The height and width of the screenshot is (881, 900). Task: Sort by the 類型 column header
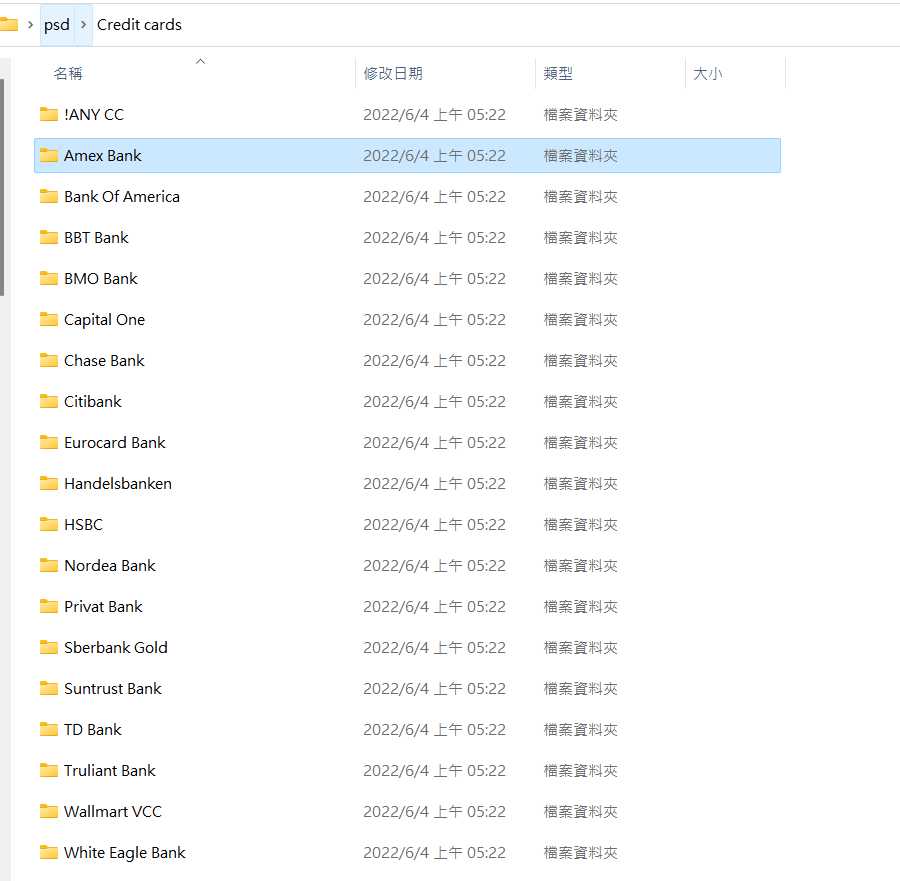click(558, 73)
